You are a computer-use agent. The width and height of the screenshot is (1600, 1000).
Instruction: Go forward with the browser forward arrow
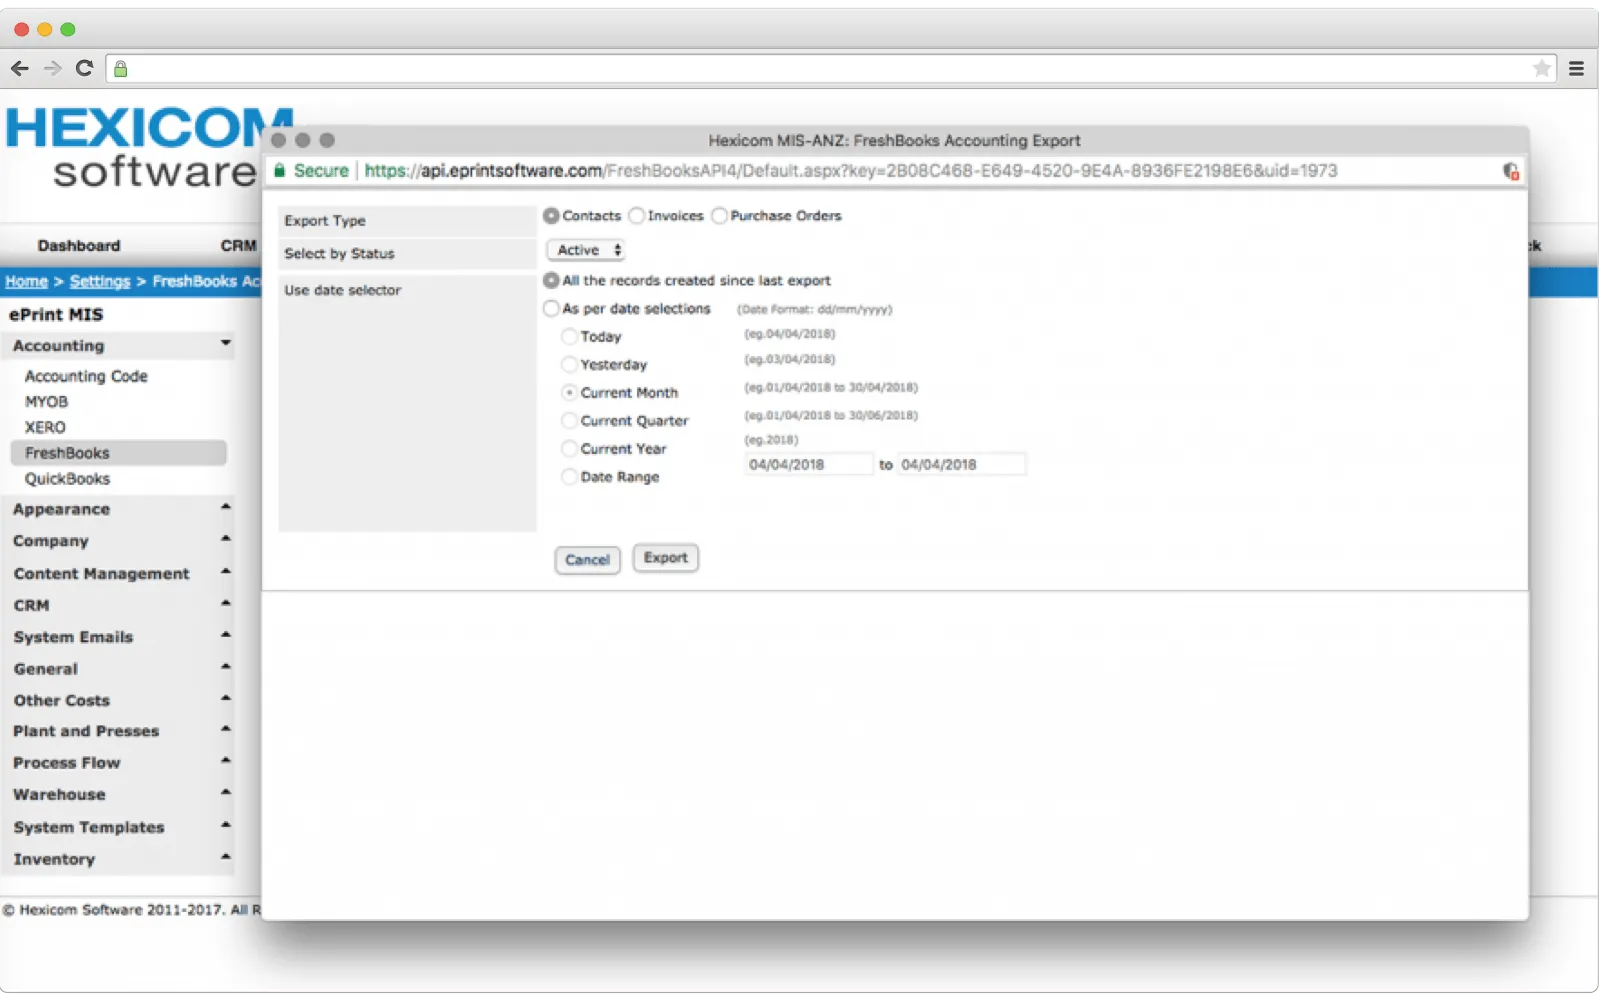click(x=53, y=68)
